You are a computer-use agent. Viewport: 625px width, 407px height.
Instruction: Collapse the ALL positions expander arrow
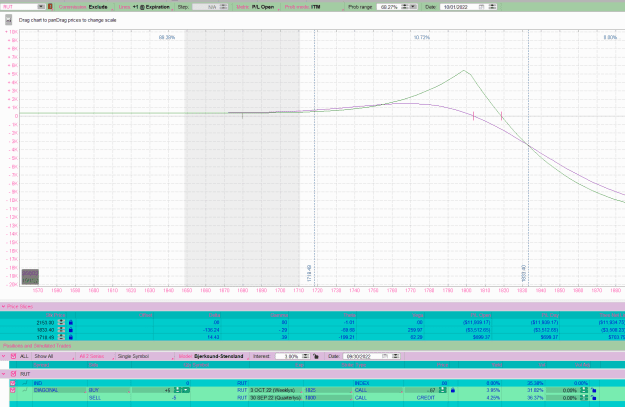pos(4,356)
